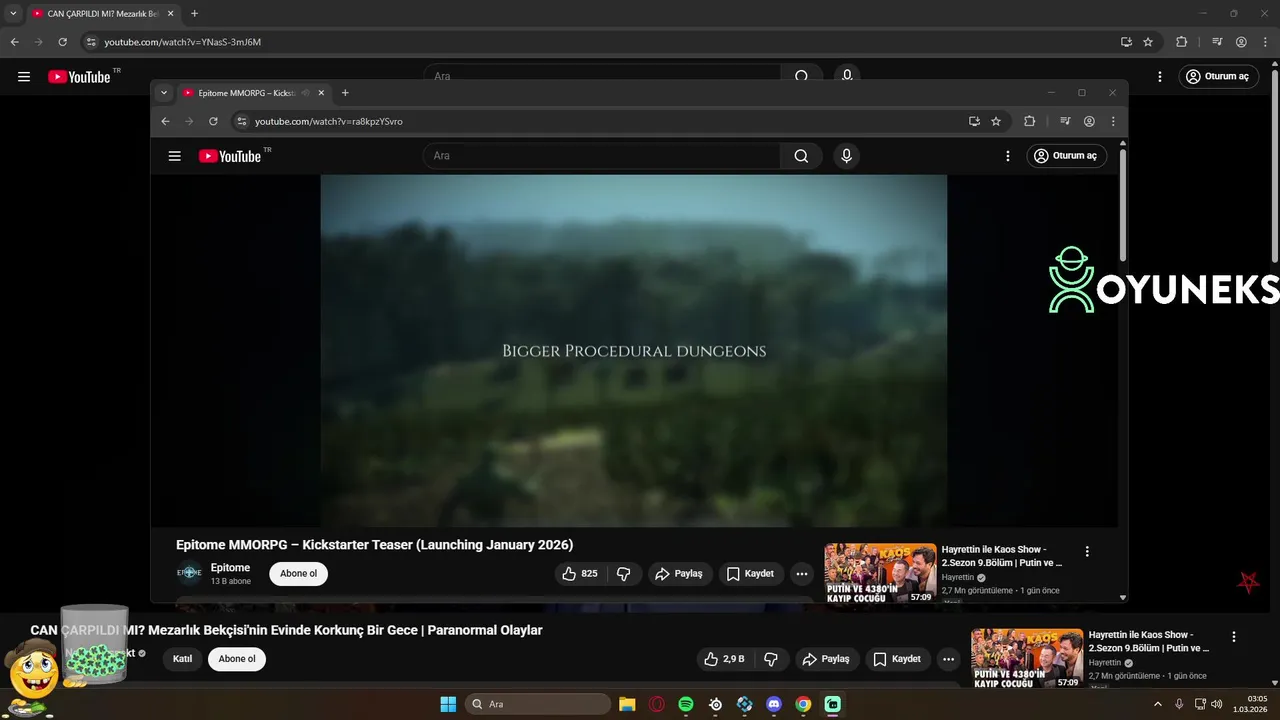The height and width of the screenshot is (720, 1280).
Task: Open more actions dots on back window video
Action: [x=949, y=659]
